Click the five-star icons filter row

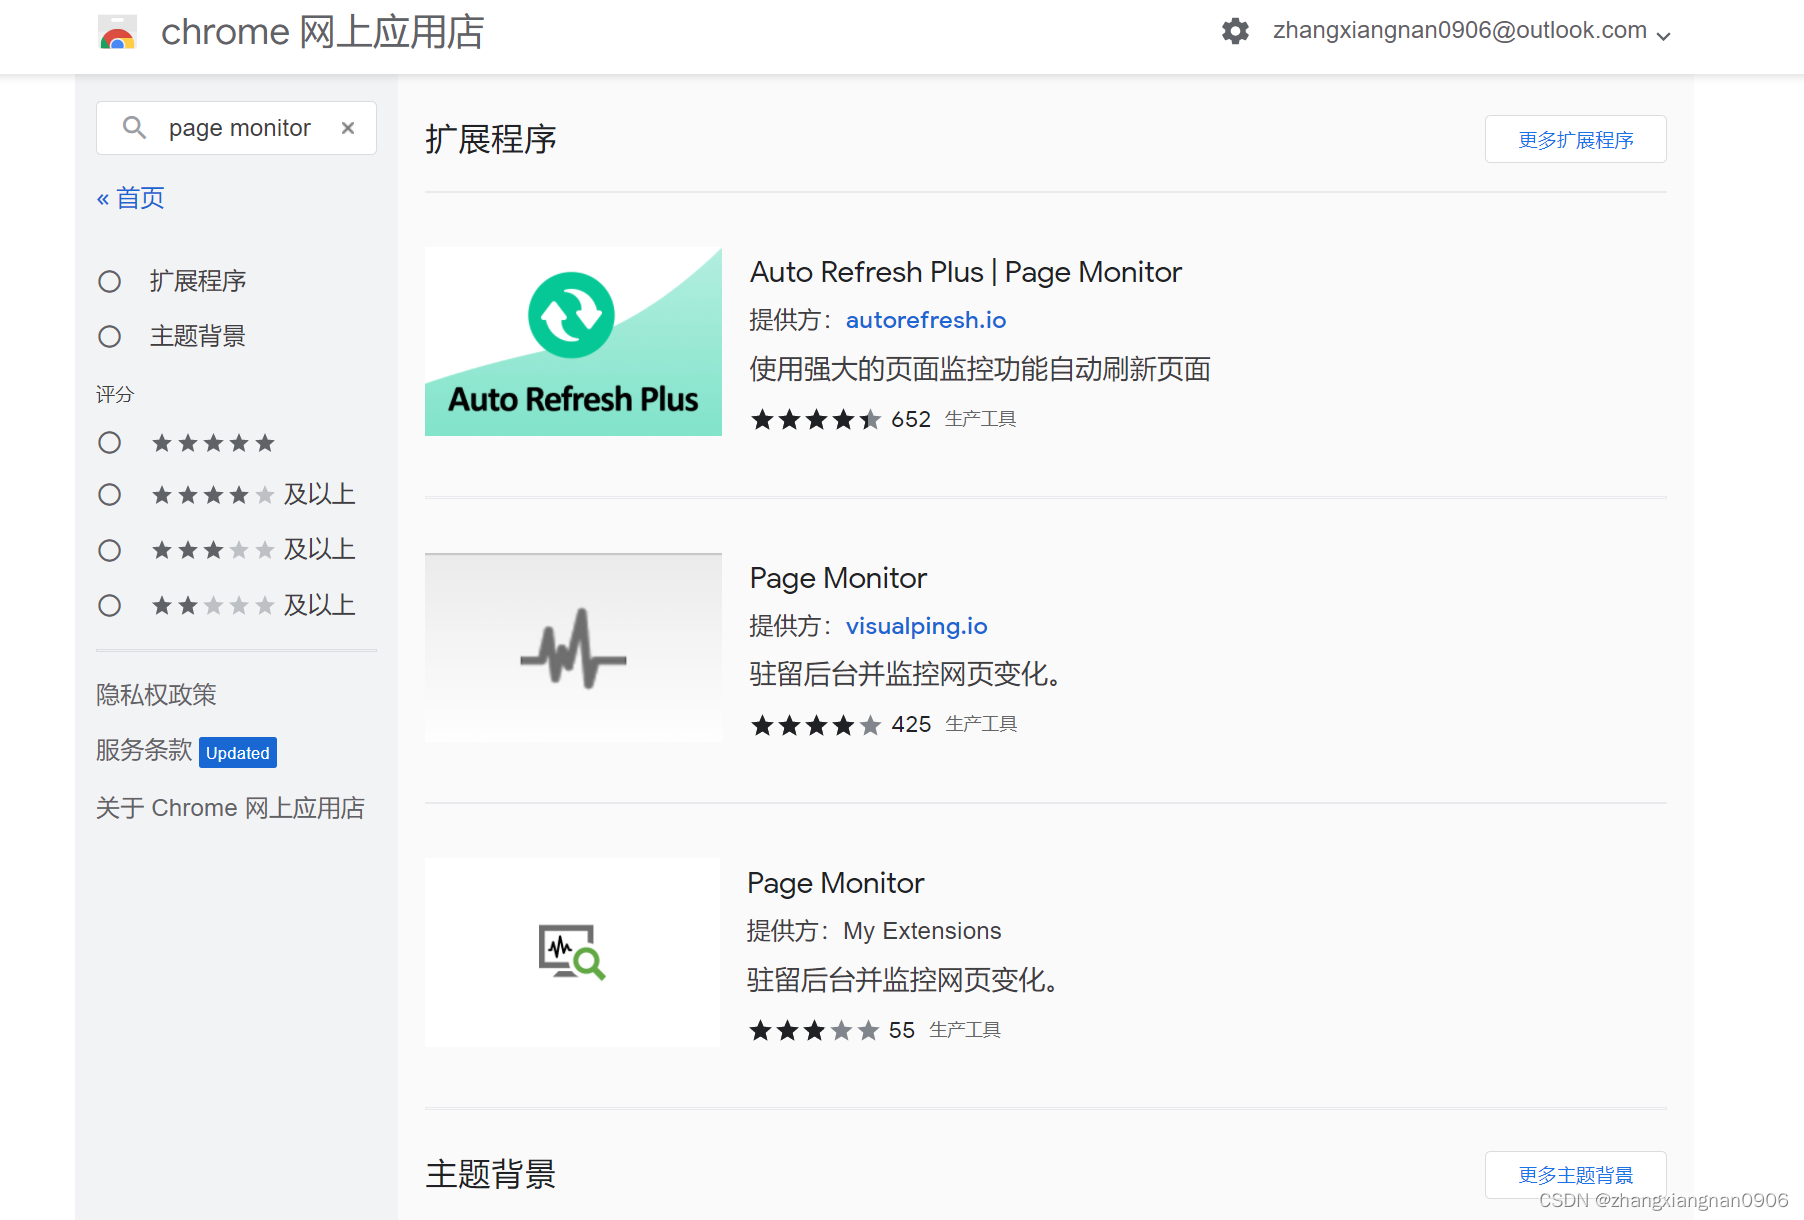click(x=213, y=443)
